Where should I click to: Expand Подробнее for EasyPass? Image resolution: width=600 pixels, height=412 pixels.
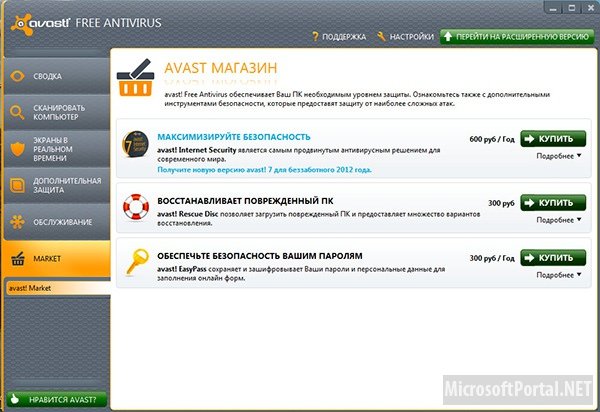pyautogui.click(x=559, y=275)
